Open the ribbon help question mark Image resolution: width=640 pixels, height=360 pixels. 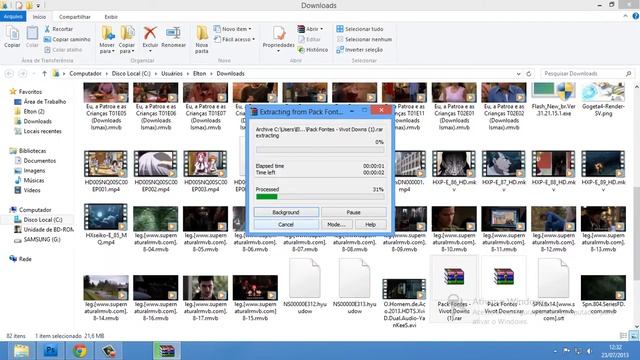[636, 16]
